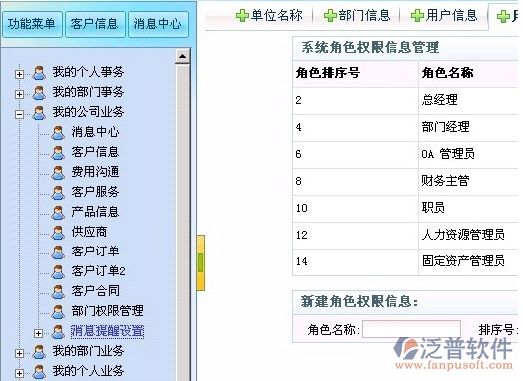This screenshot has width=523, height=381.
Task: Collapse the 我的公司业务 tree node
Action: (x=19, y=114)
